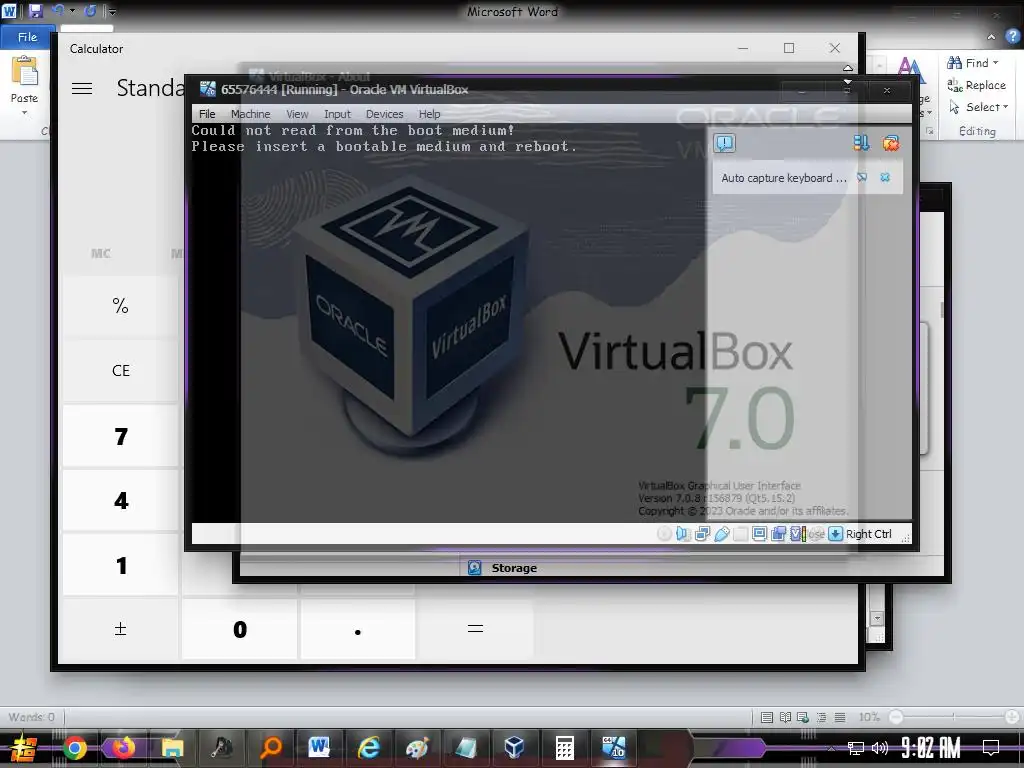
Task: Click the plus-minus sign button in Calculator
Action: 121,629
